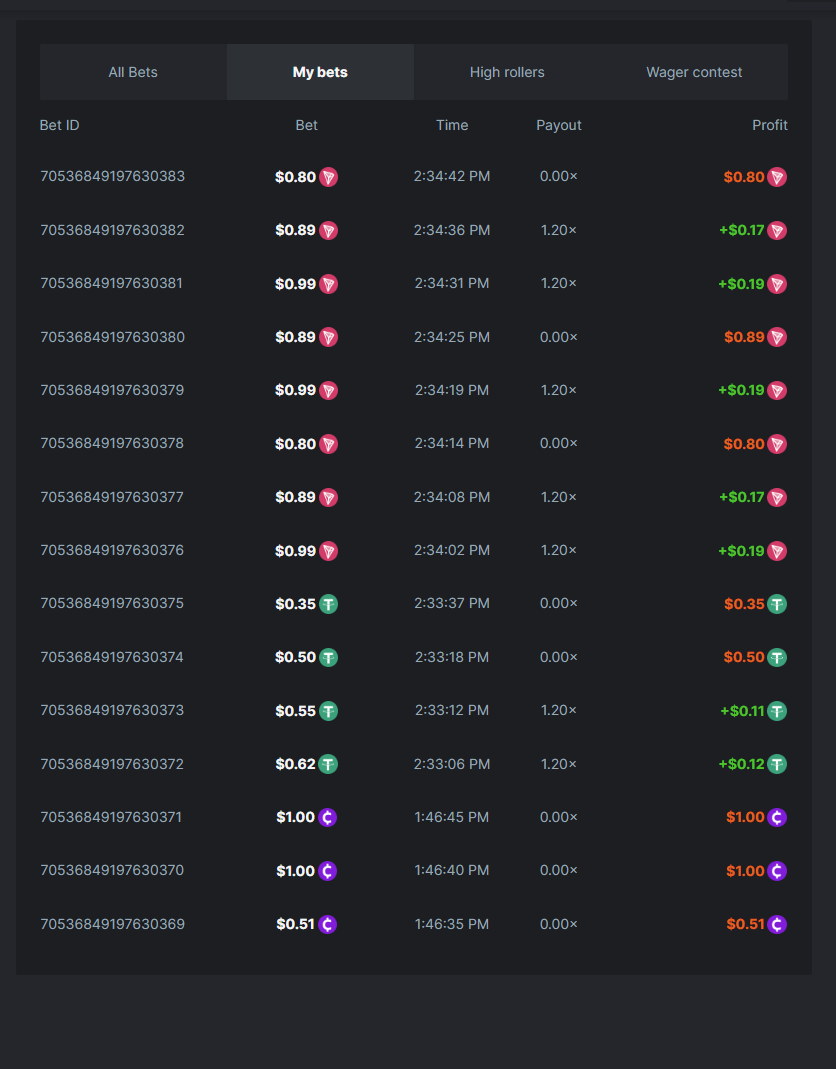
Task: Click Tether icon beside $0.35 bet amount
Action: [328, 604]
